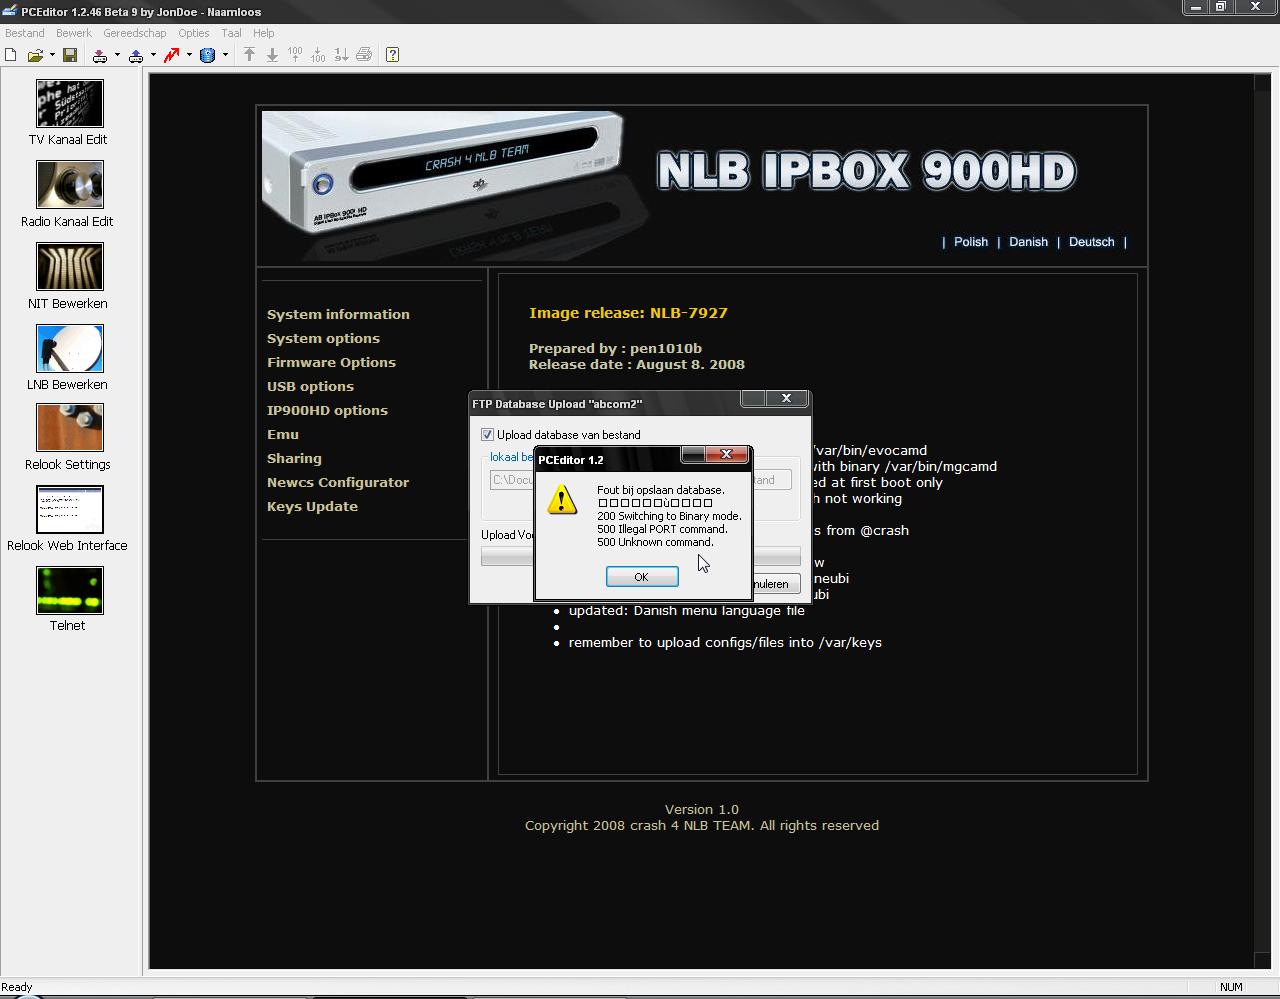Expand the database icon dropdown arrow
The height and width of the screenshot is (999, 1280).
[x=225, y=55]
